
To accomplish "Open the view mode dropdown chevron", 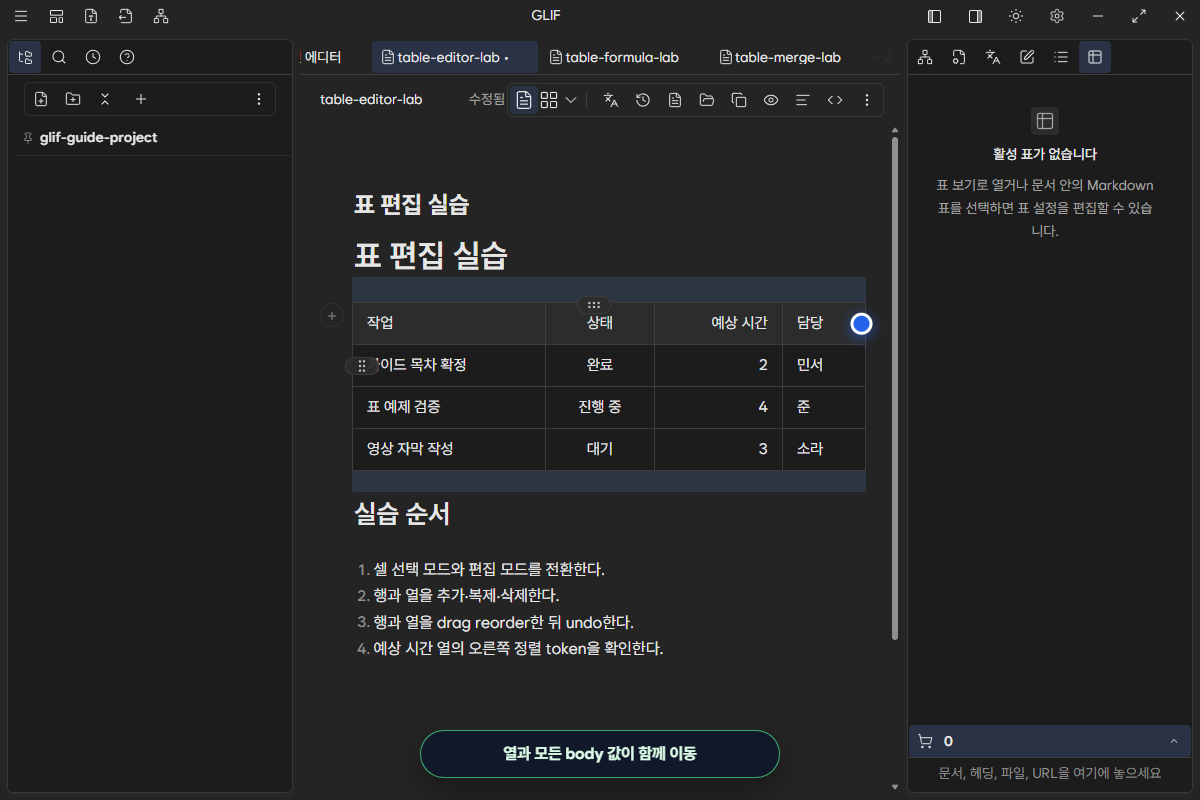I will tap(571, 100).
